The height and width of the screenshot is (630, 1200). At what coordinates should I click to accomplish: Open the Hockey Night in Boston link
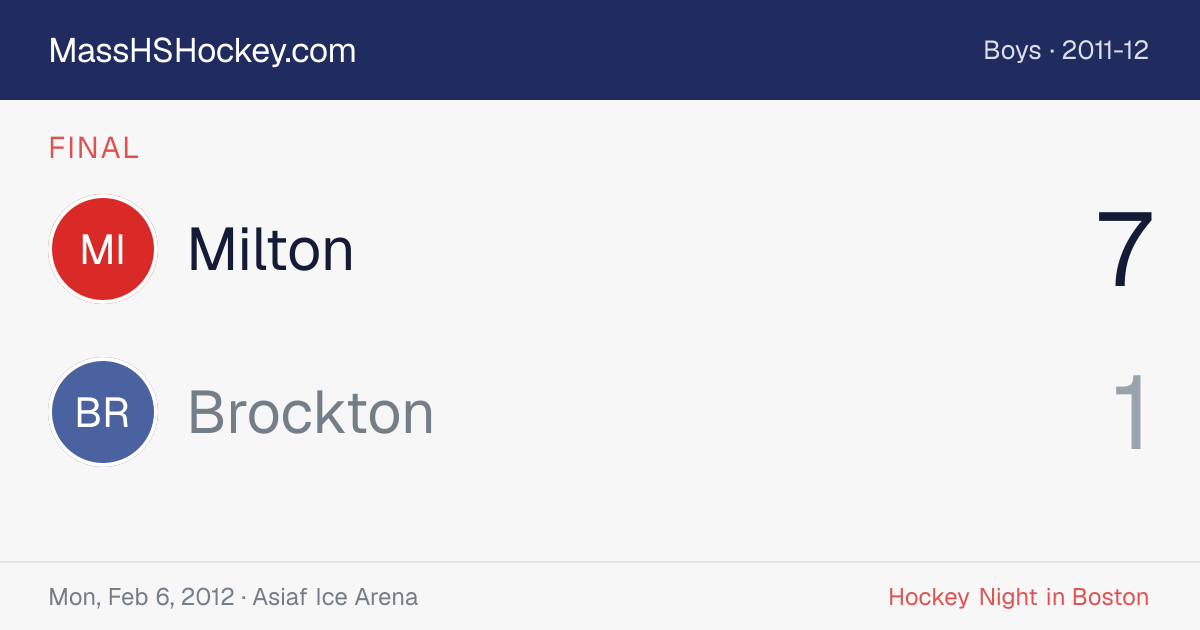coord(1018,597)
